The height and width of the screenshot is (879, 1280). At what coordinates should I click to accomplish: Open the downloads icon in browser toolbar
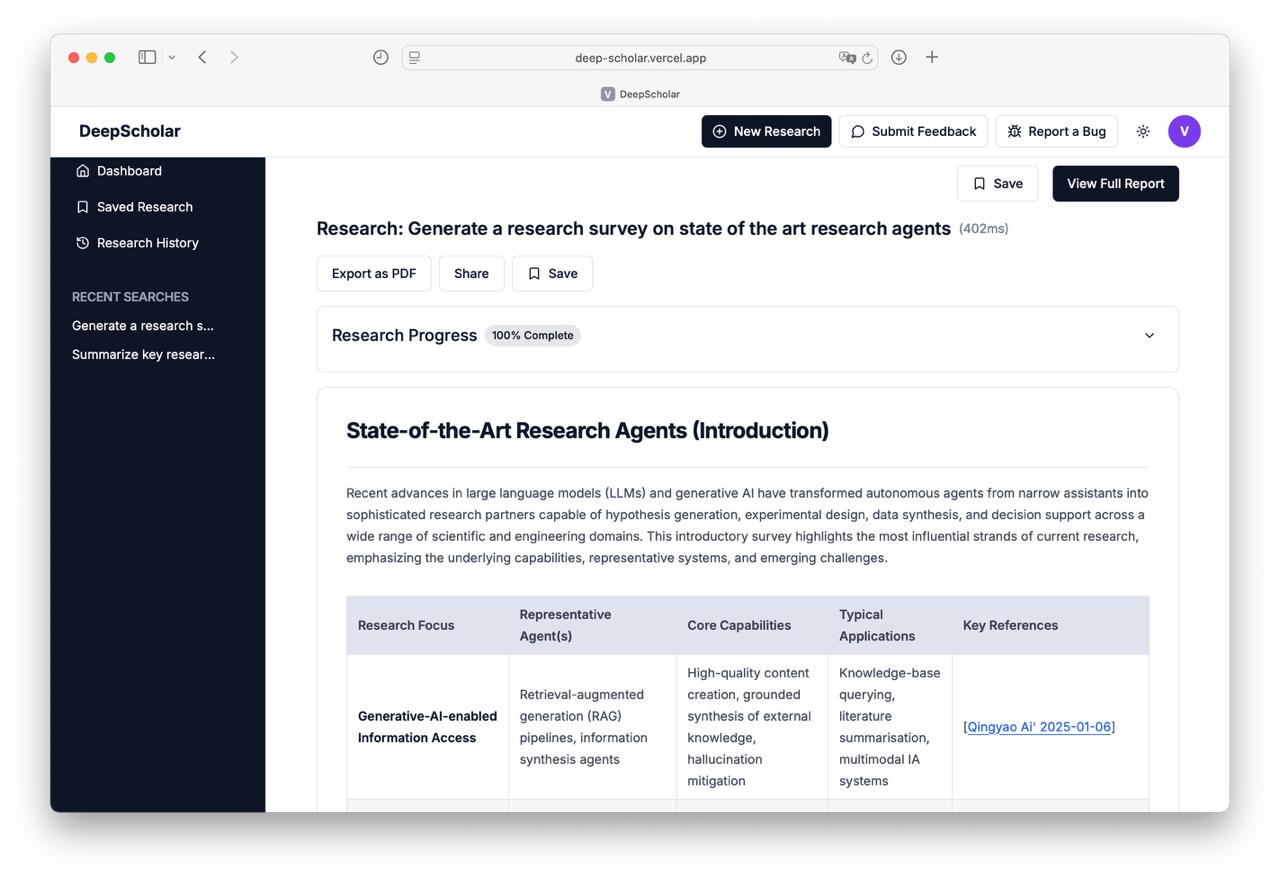(x=899, y=57)
